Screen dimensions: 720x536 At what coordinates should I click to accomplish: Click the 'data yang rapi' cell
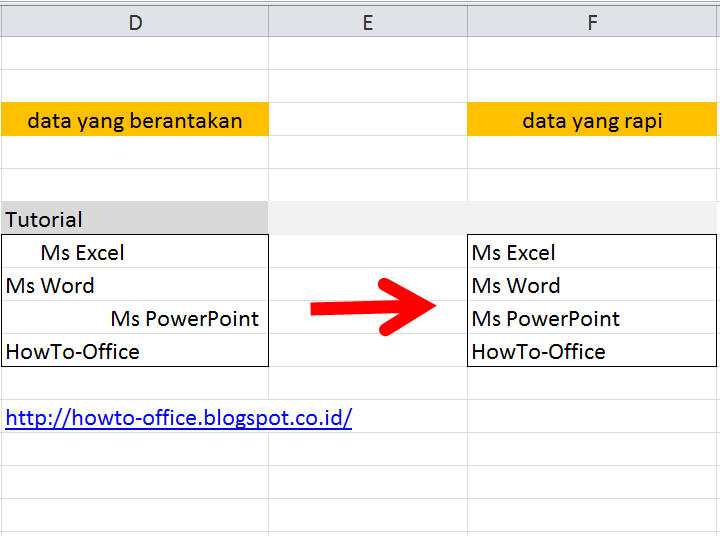[x=592, y=119]
